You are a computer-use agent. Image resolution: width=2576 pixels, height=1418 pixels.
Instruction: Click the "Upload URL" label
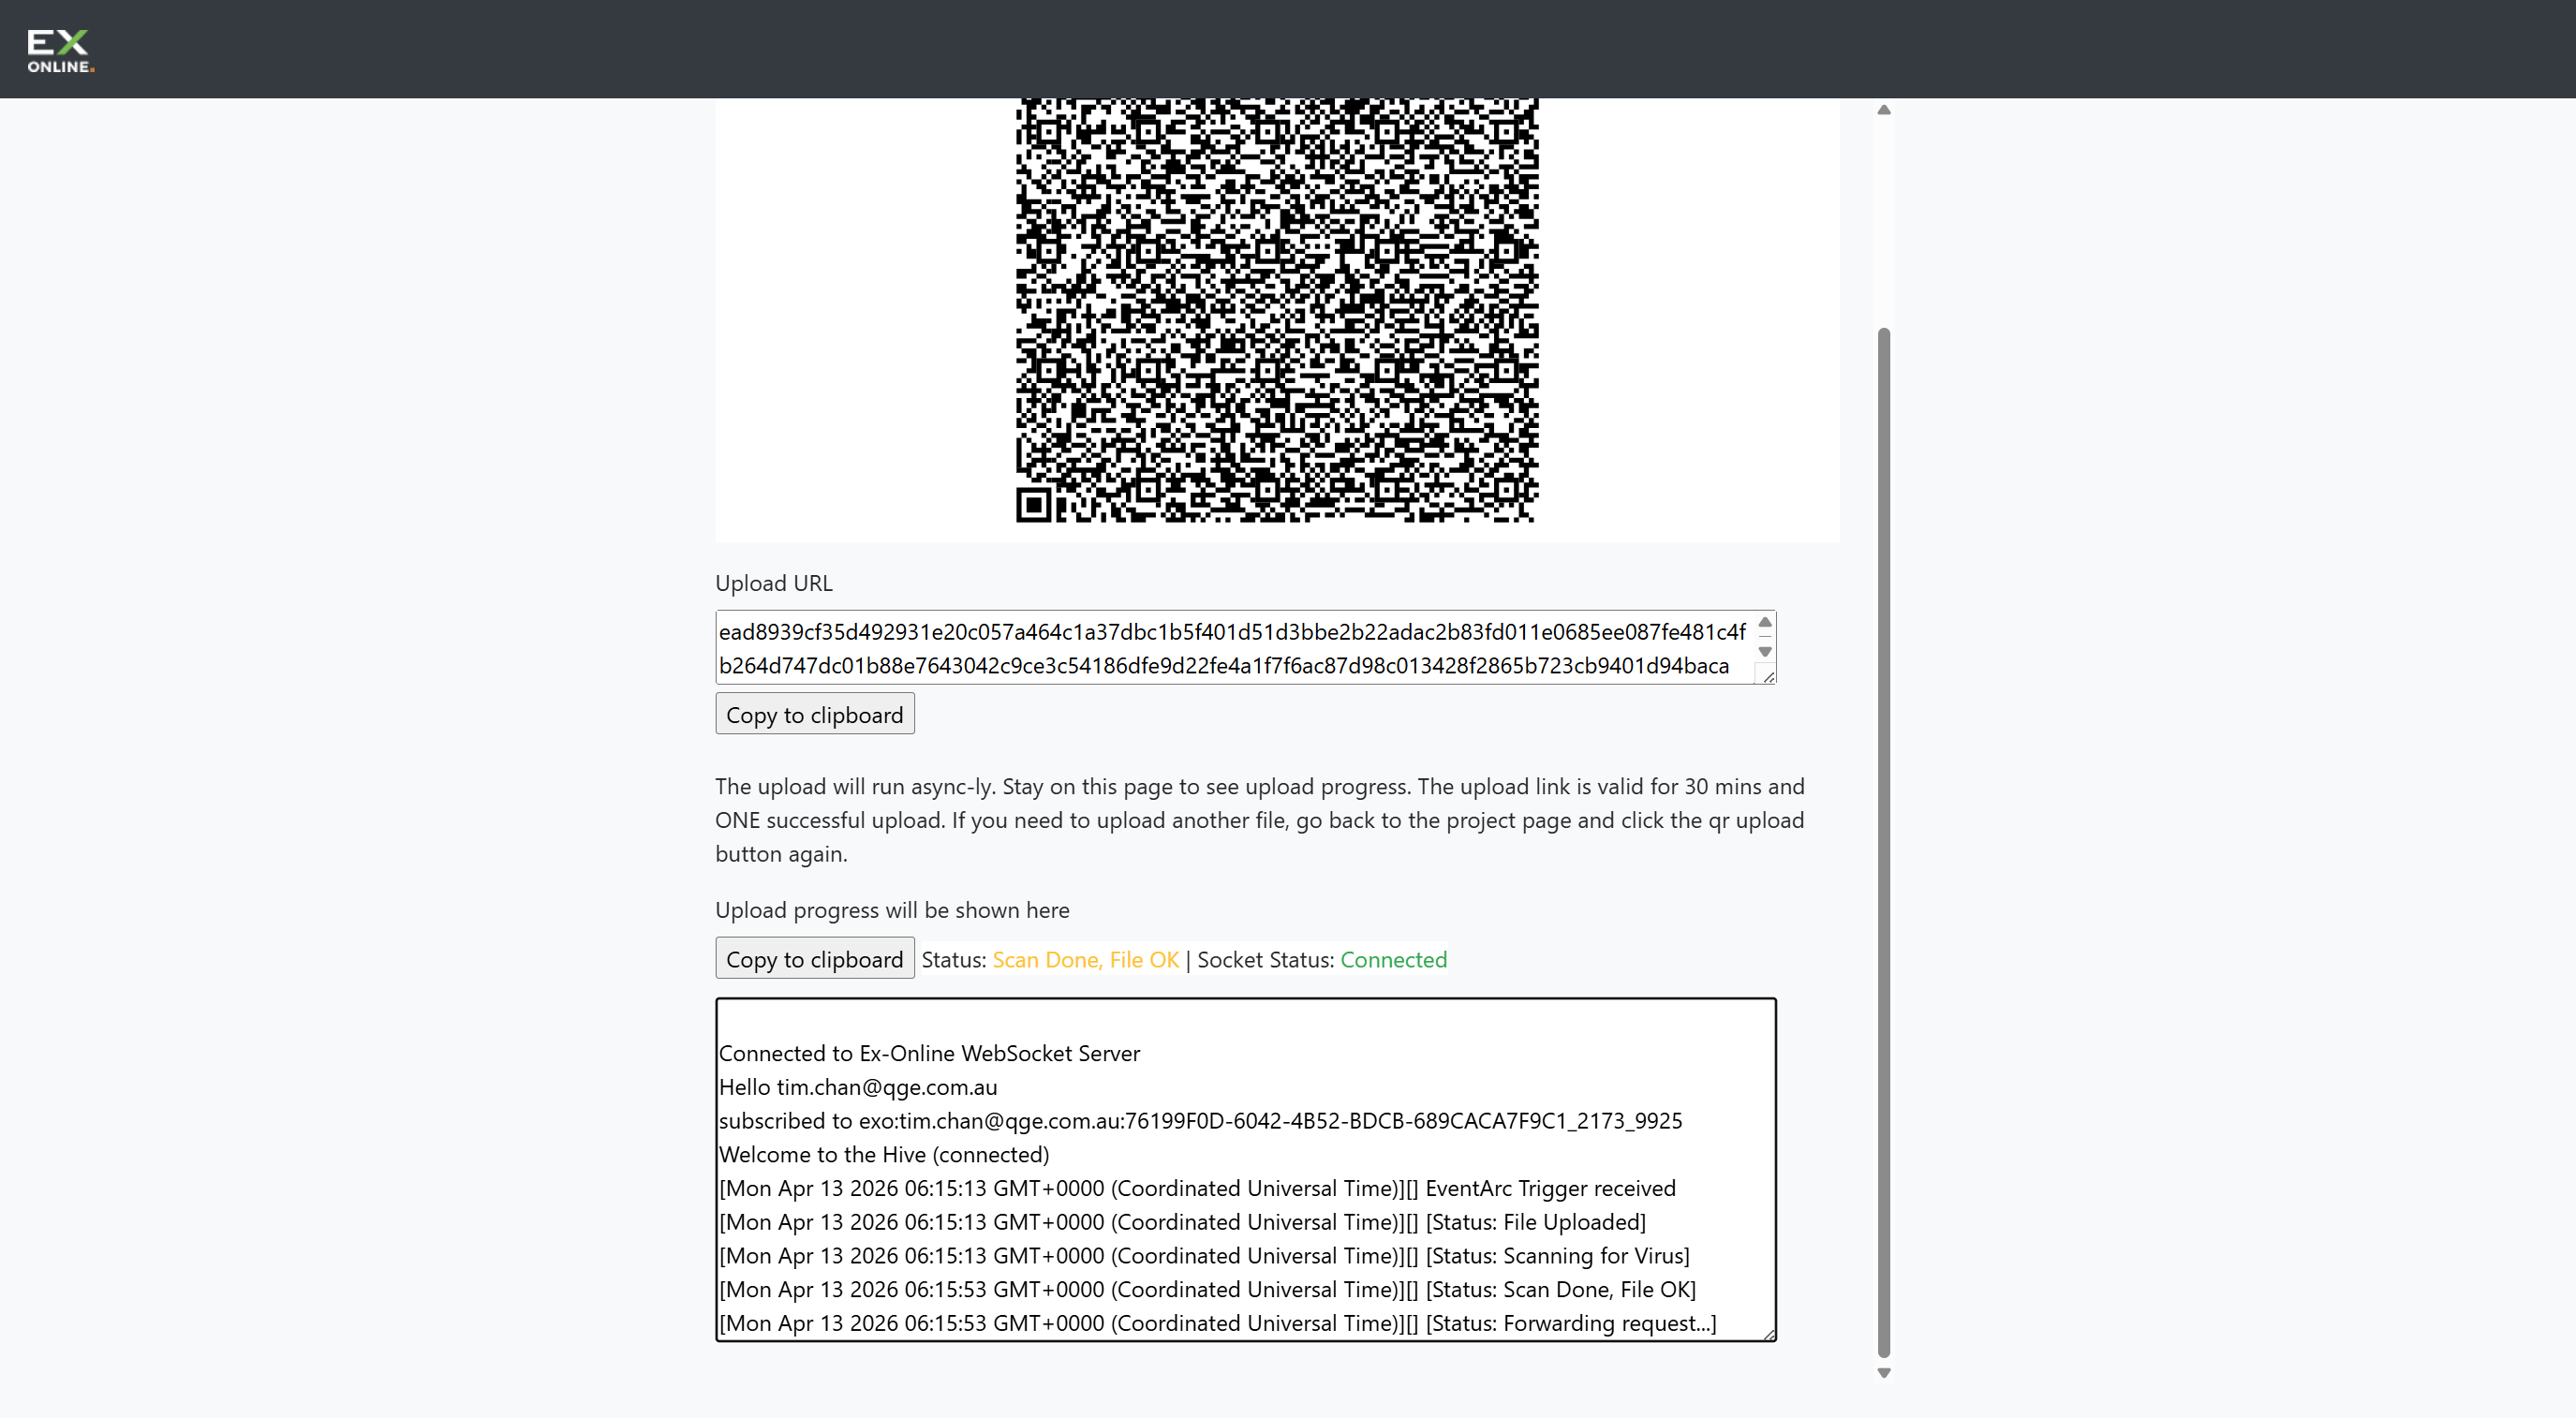773,583
